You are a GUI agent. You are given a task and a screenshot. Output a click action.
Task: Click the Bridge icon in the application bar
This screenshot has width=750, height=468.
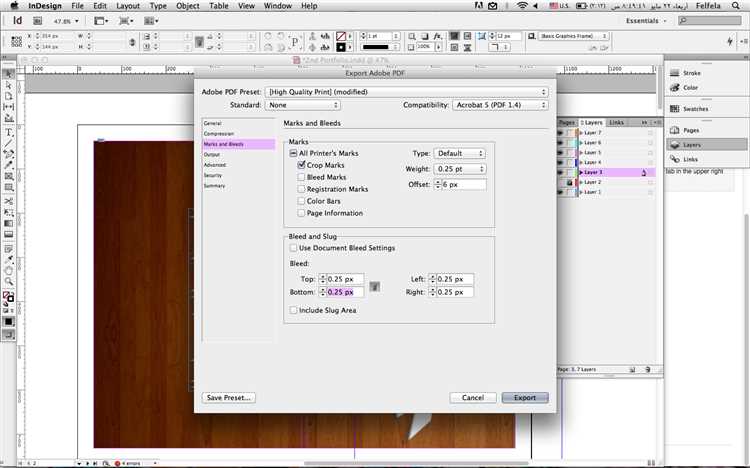click(37, 21)
